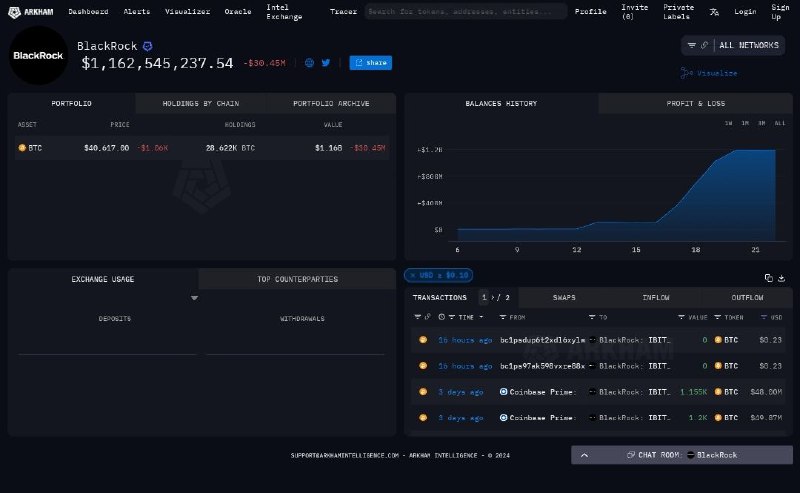Screen dimensions: 800x493
Task: Select the Exchange Usage tab
Action: [103, 279]
